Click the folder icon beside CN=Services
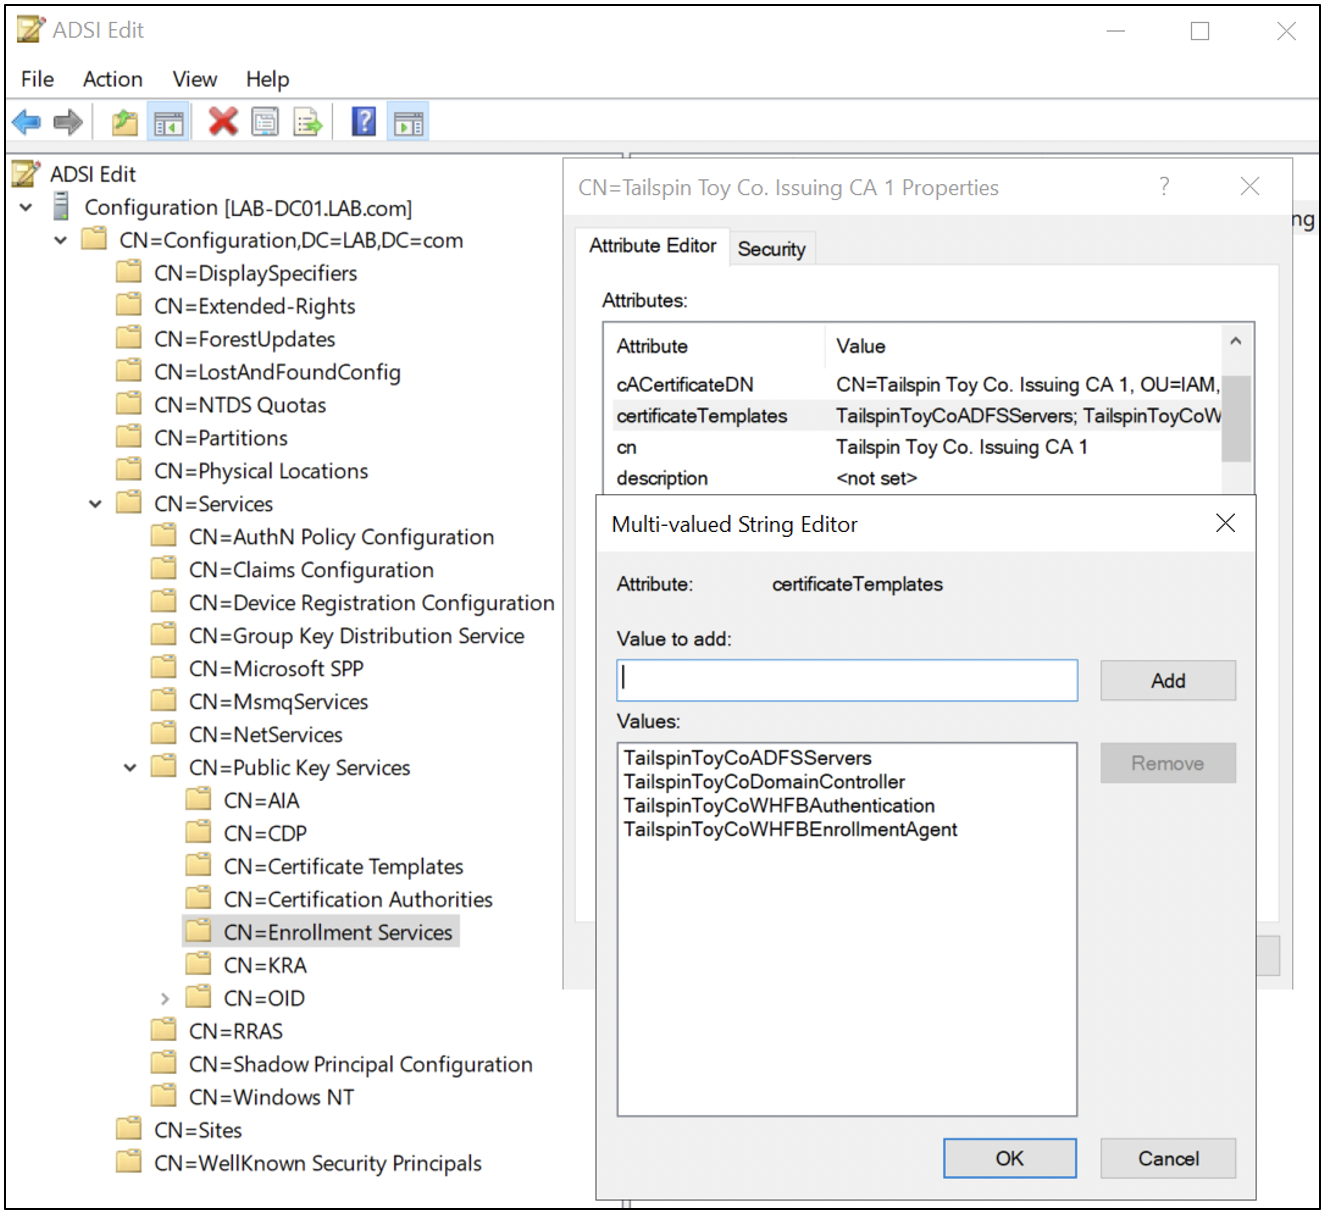 coord(129,502)
